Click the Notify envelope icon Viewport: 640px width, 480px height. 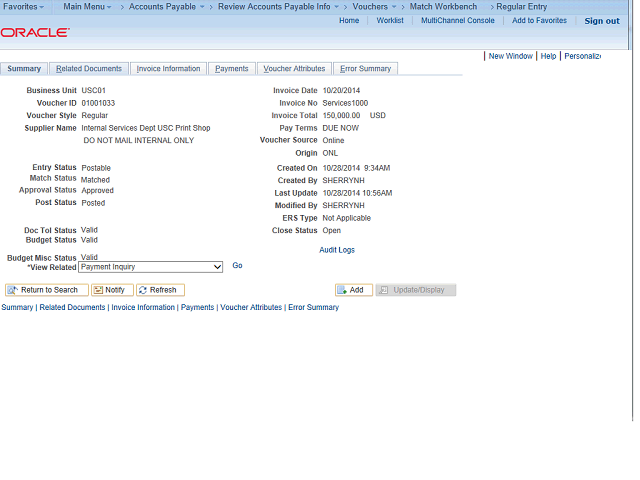click(98, 290)
